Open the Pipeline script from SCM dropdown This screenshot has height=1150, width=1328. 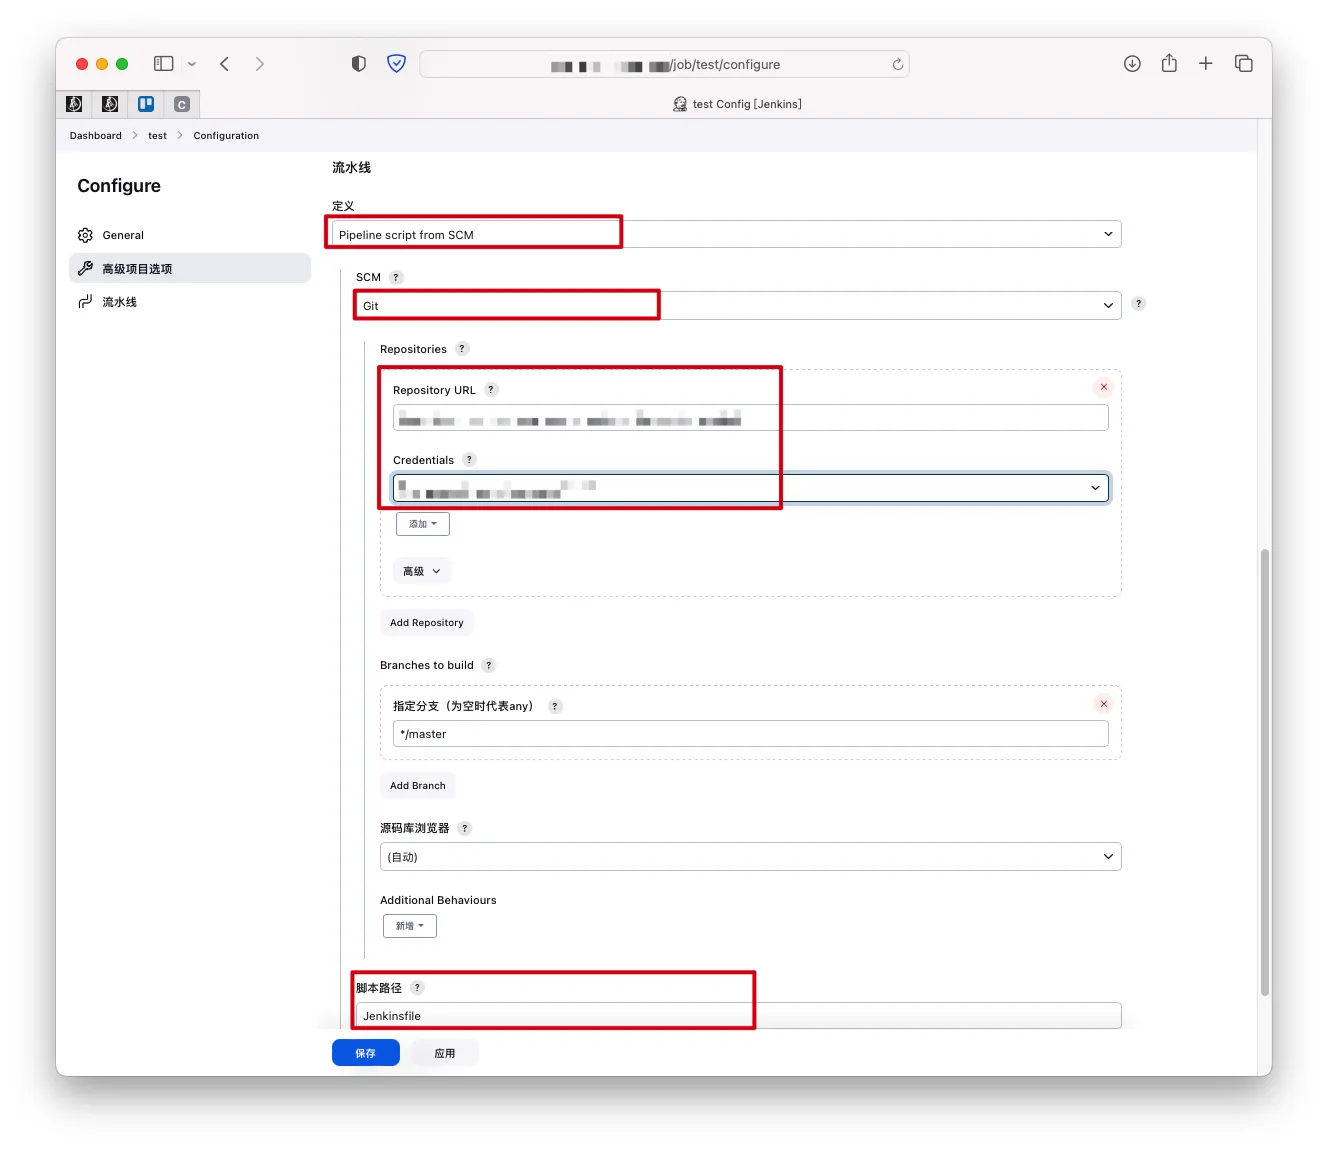click(727, 234)
